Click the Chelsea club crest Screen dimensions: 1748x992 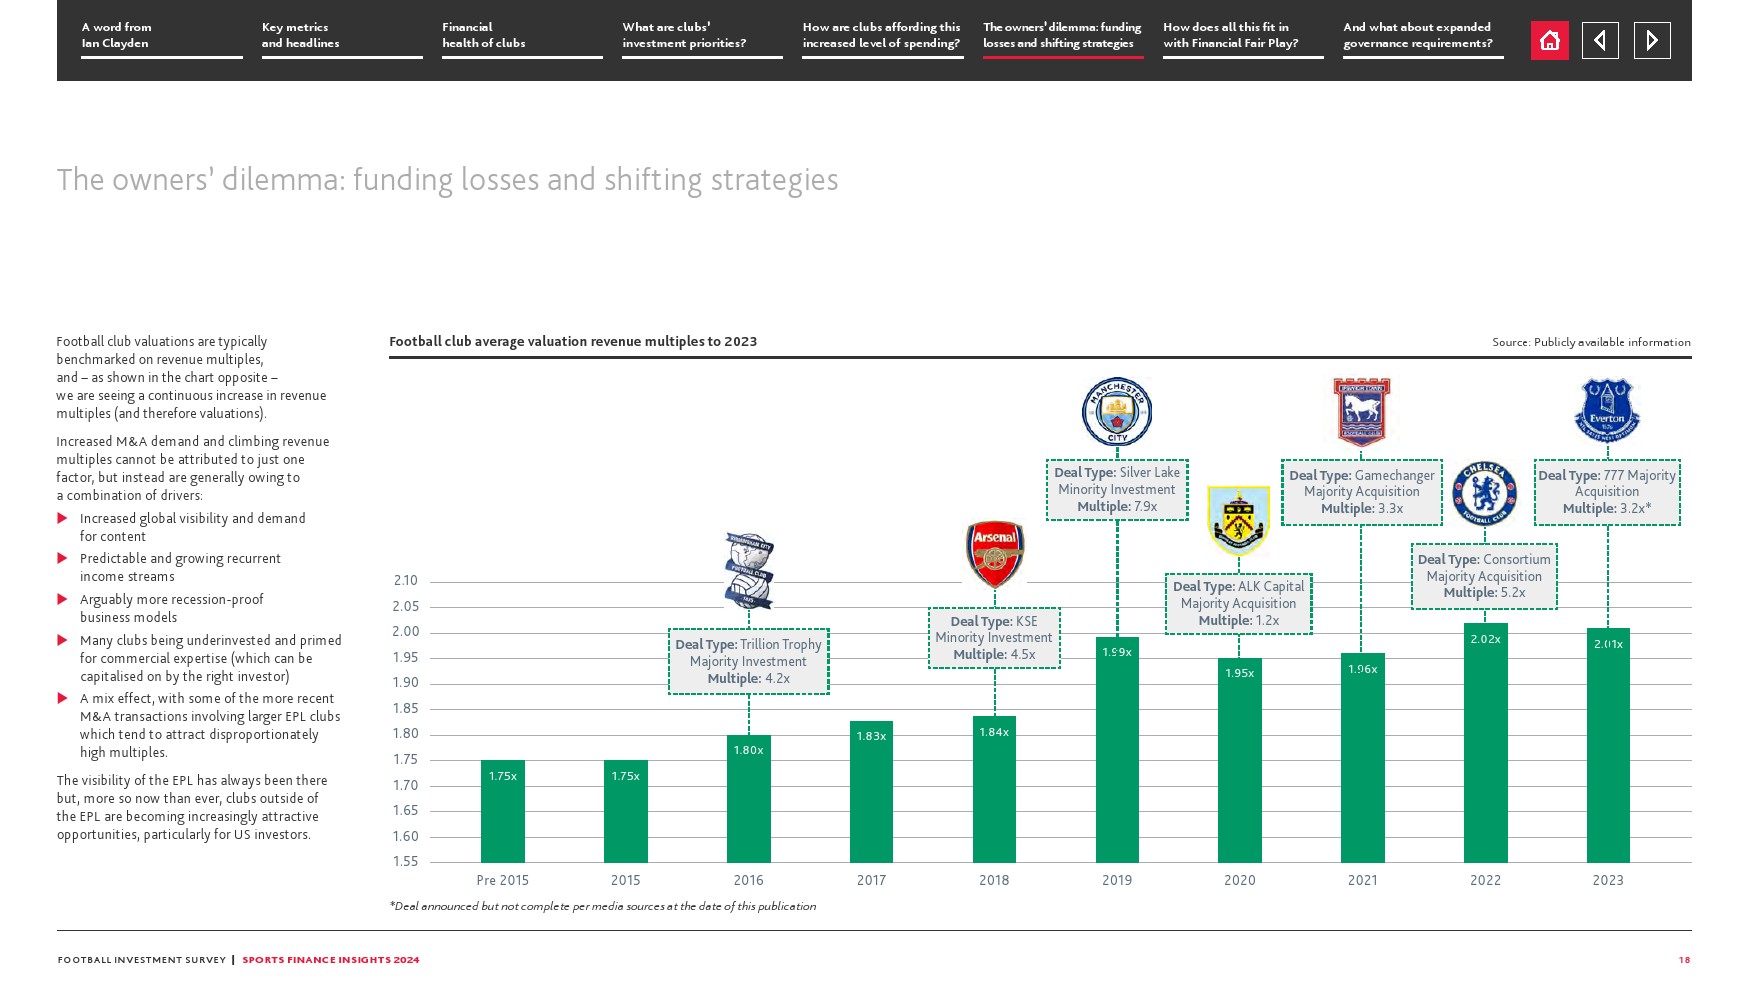point(1484,493)
